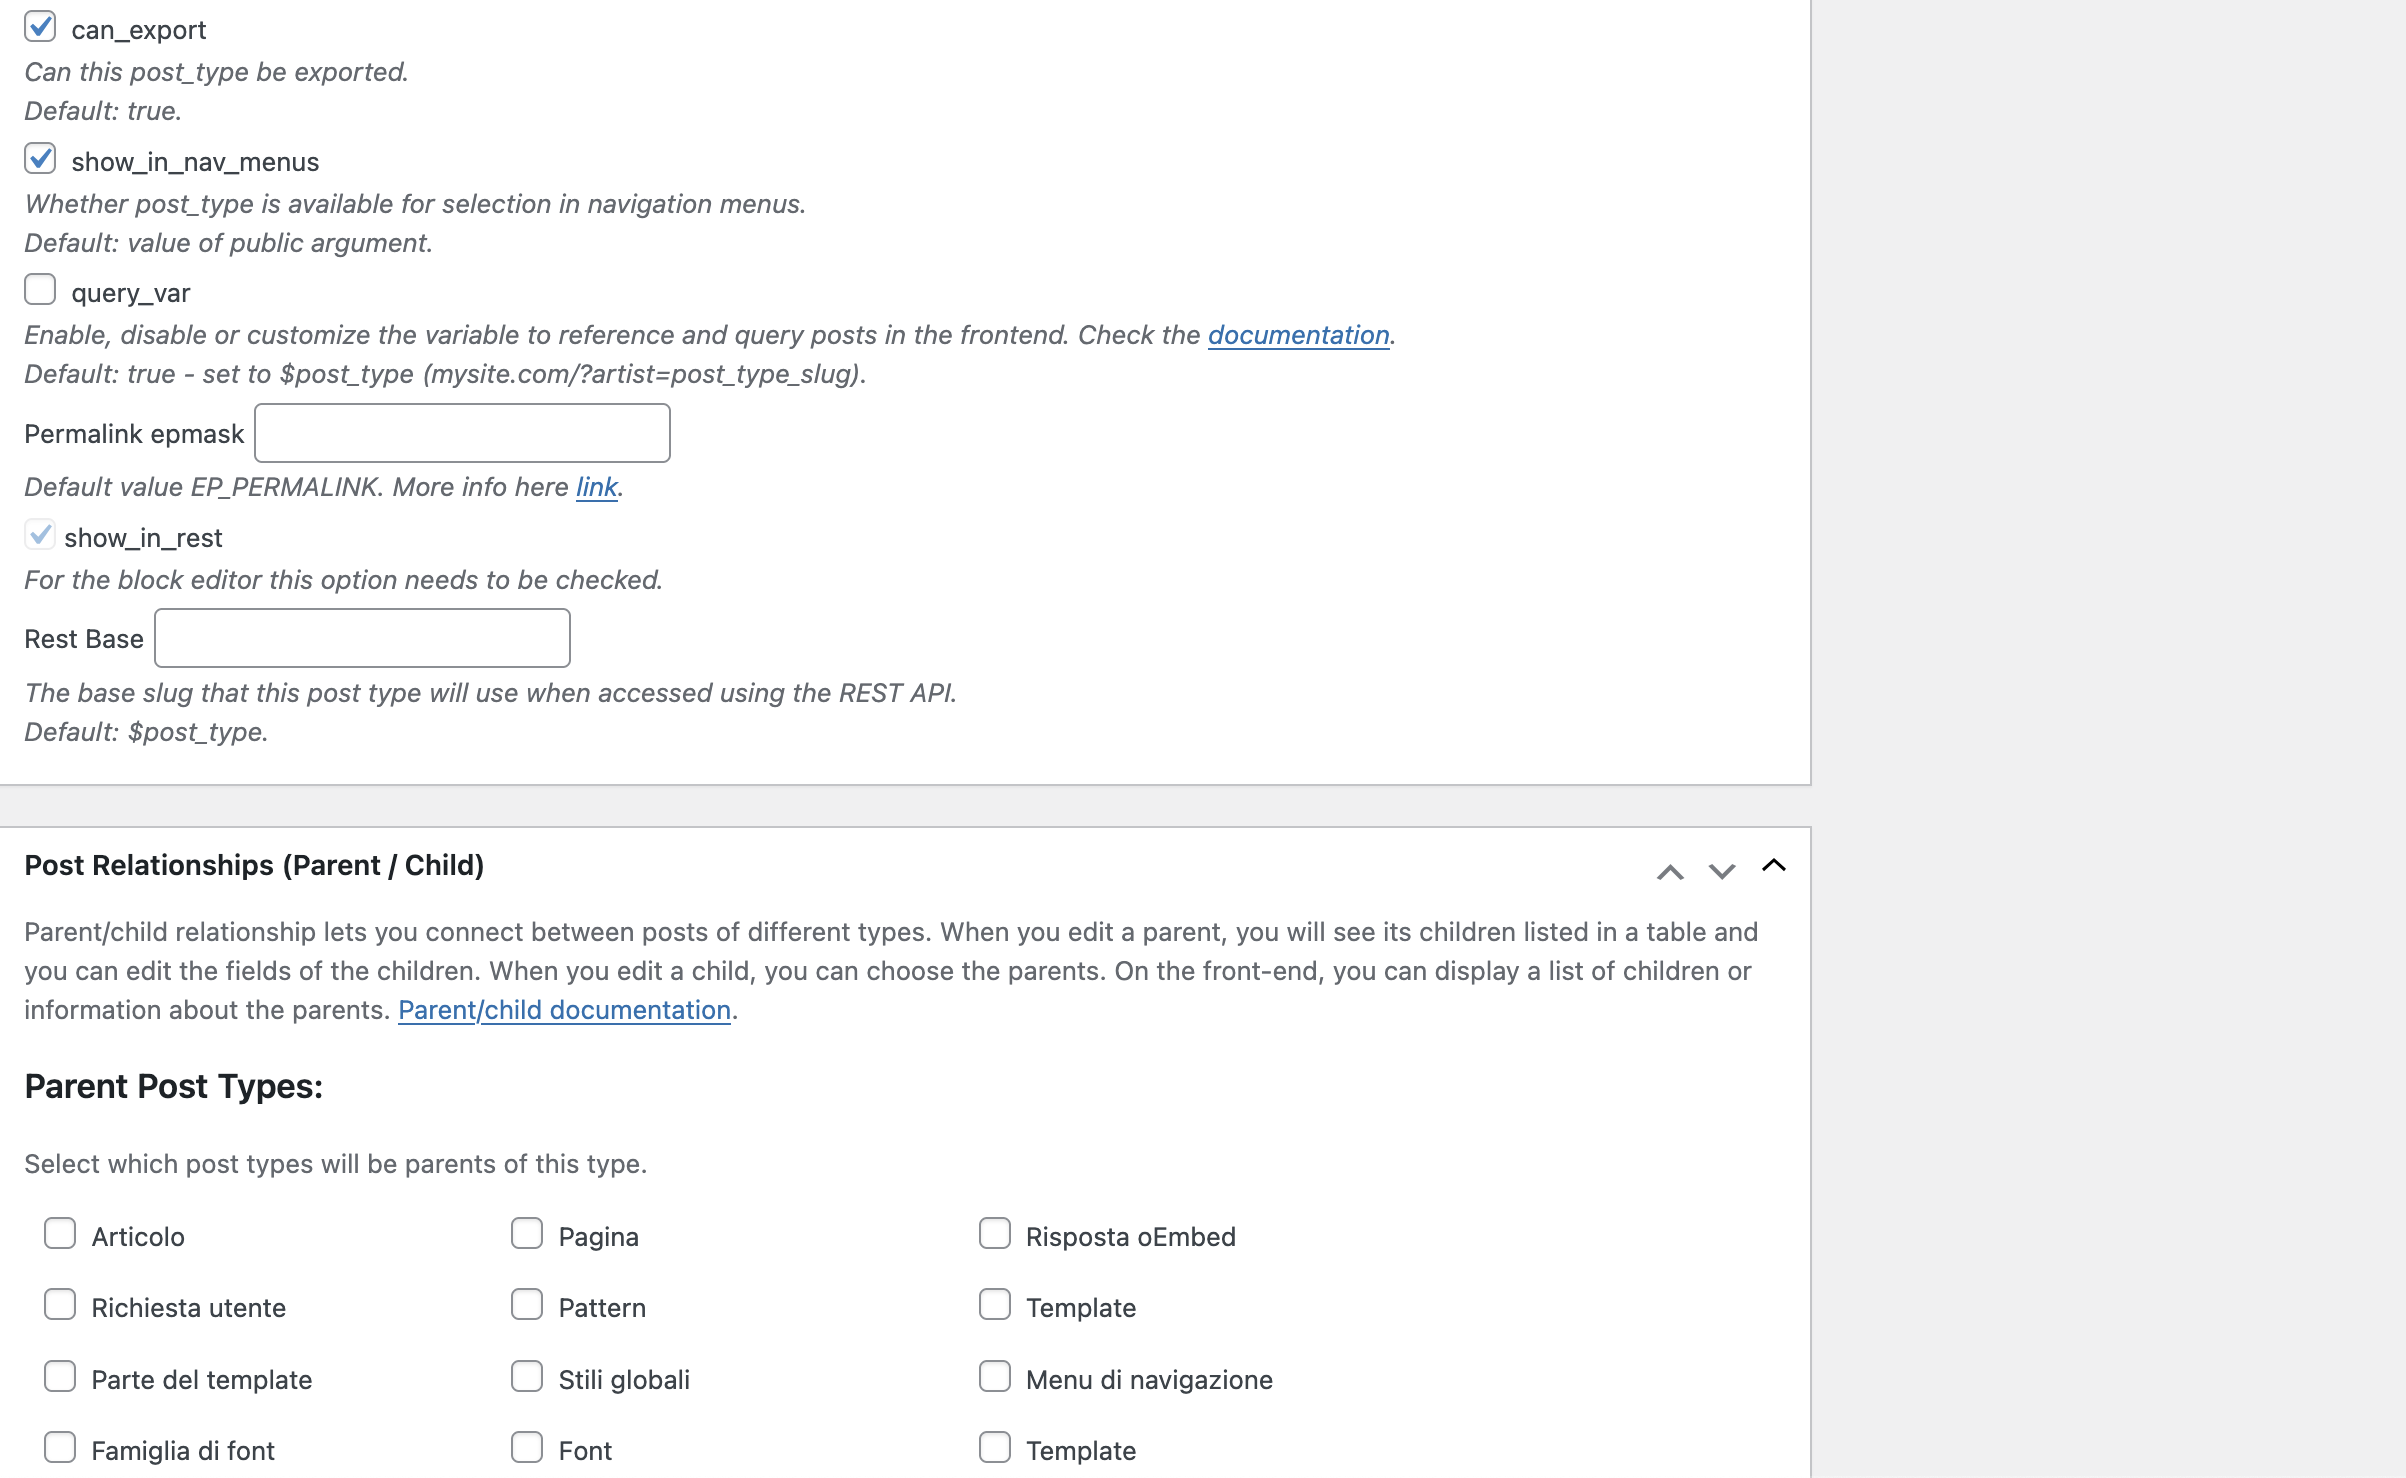Image resolution: width=2406 pixels, height=1478 pixels.
Task: Open Parent/child documentation link
Action: coord(564,1010)
